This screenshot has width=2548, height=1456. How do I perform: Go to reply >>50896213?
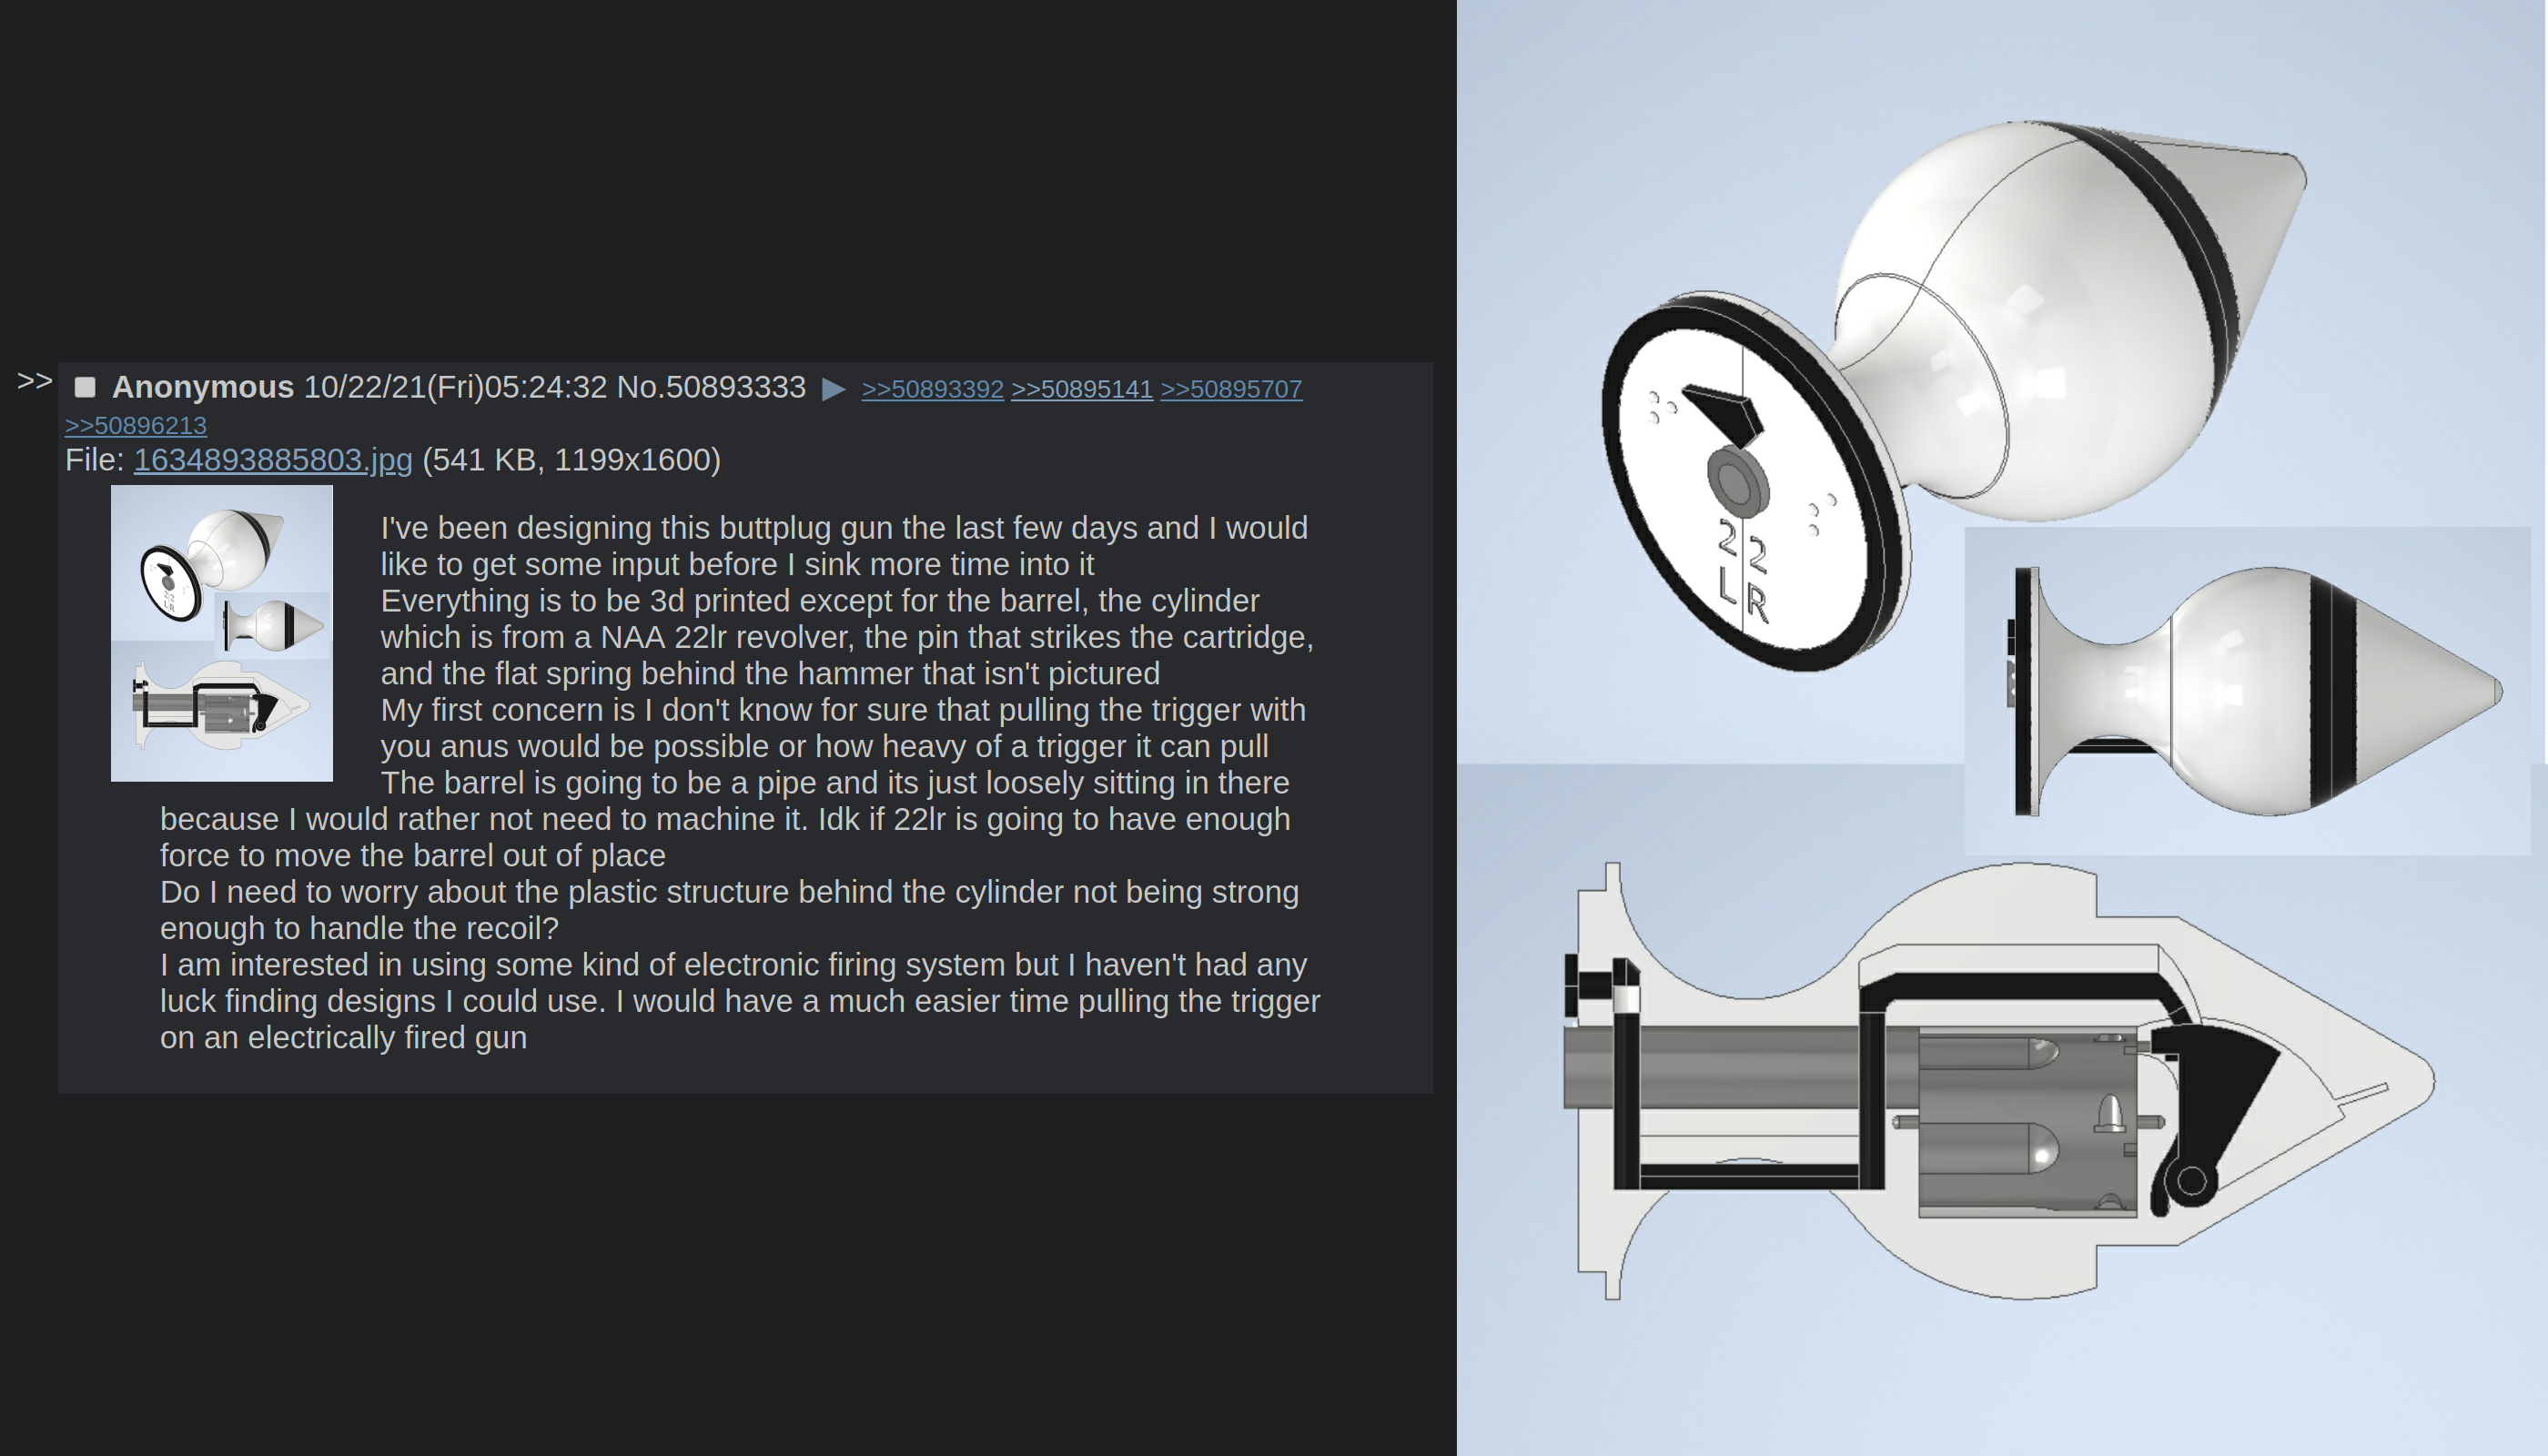pyautogui.click(x=136, y=425)
